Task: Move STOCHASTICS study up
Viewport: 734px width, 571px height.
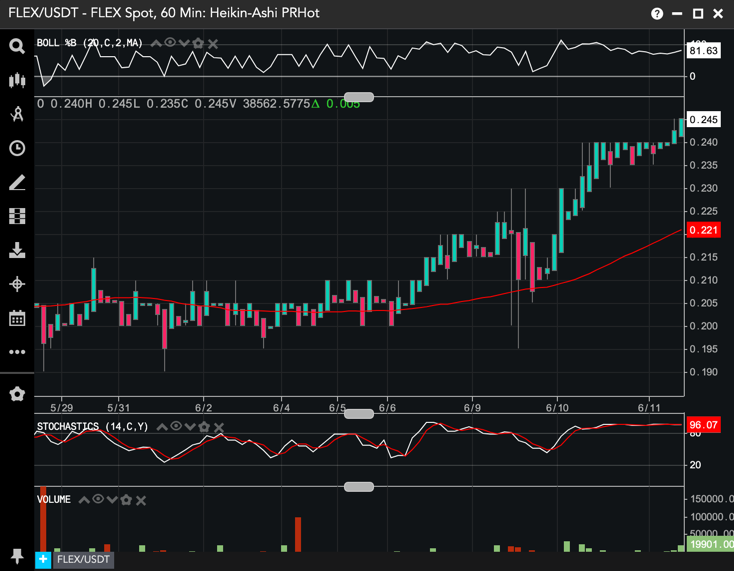Action: (162, 427)
